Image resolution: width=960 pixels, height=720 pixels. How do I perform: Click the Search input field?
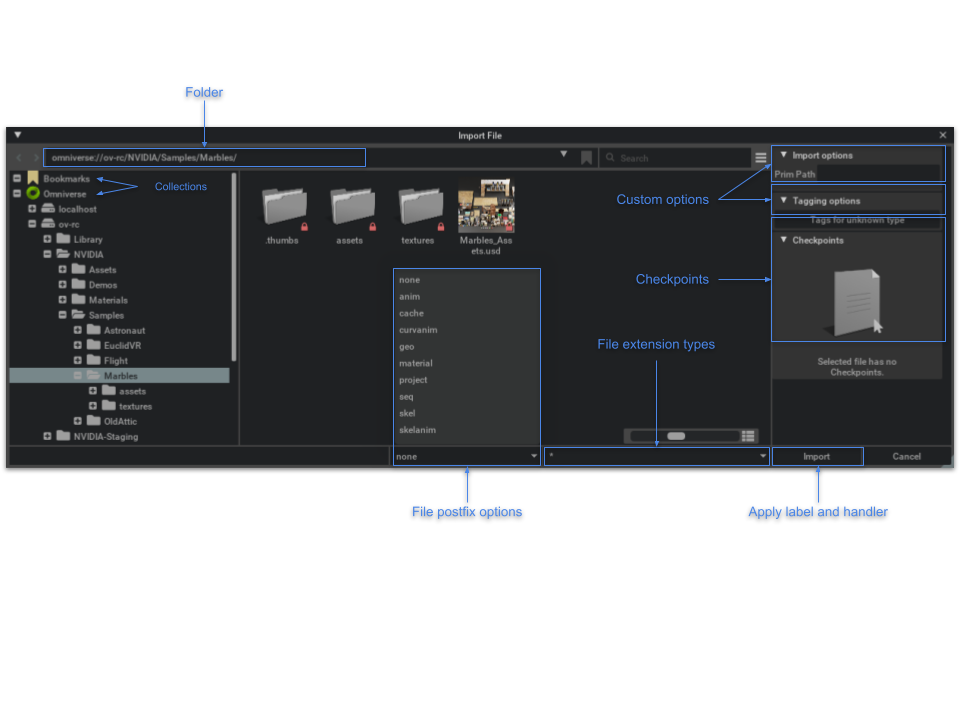coord(680,158)
